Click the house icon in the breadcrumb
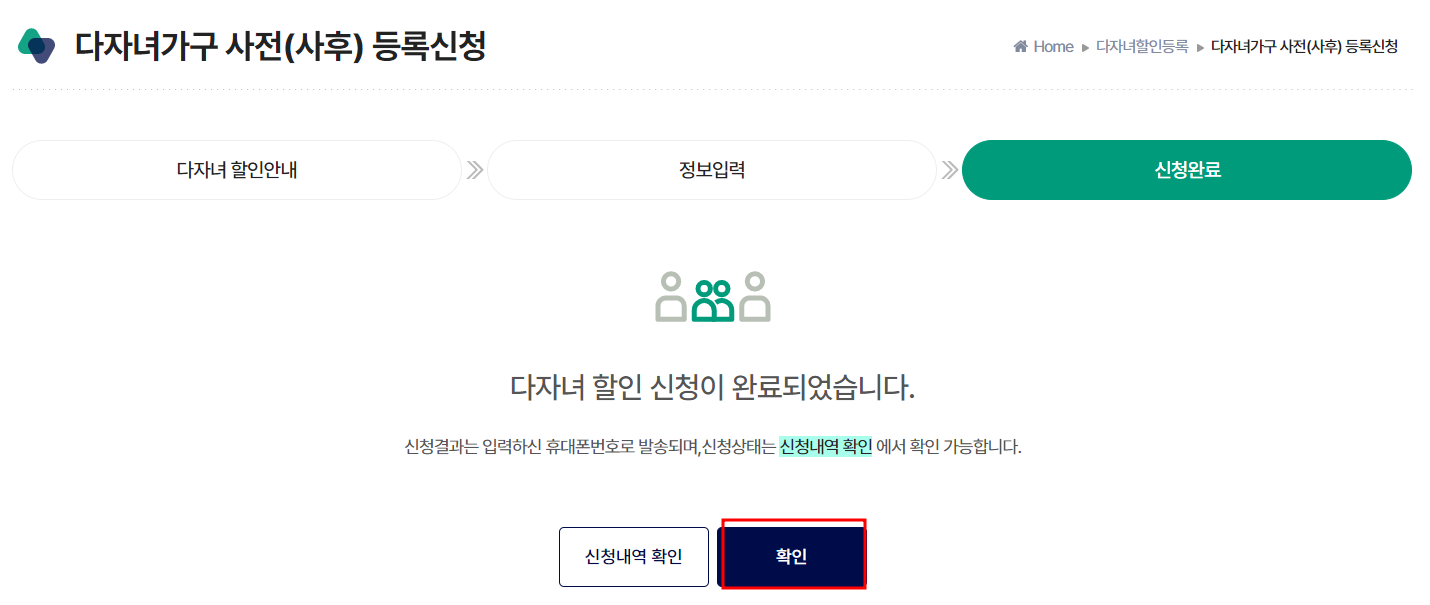This screenshot has width=1430, height=605. pos(1019,46)
